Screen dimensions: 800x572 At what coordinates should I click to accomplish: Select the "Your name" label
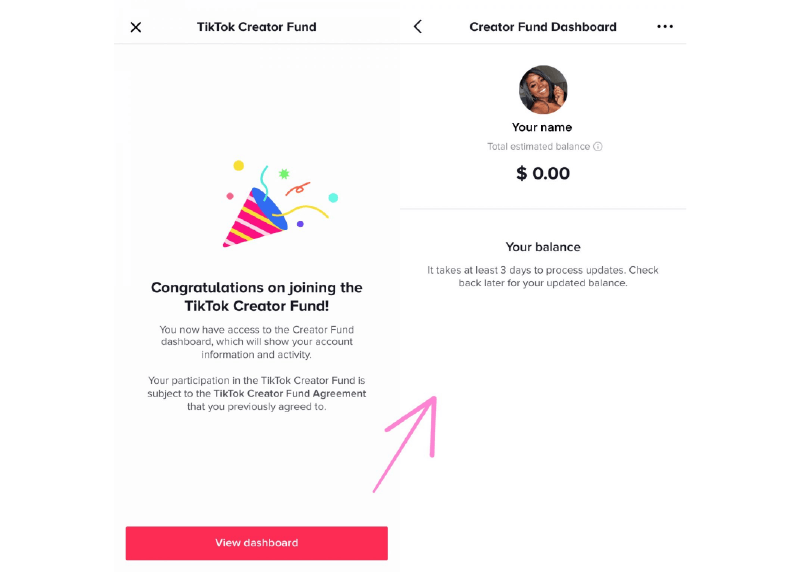(542, 128)
